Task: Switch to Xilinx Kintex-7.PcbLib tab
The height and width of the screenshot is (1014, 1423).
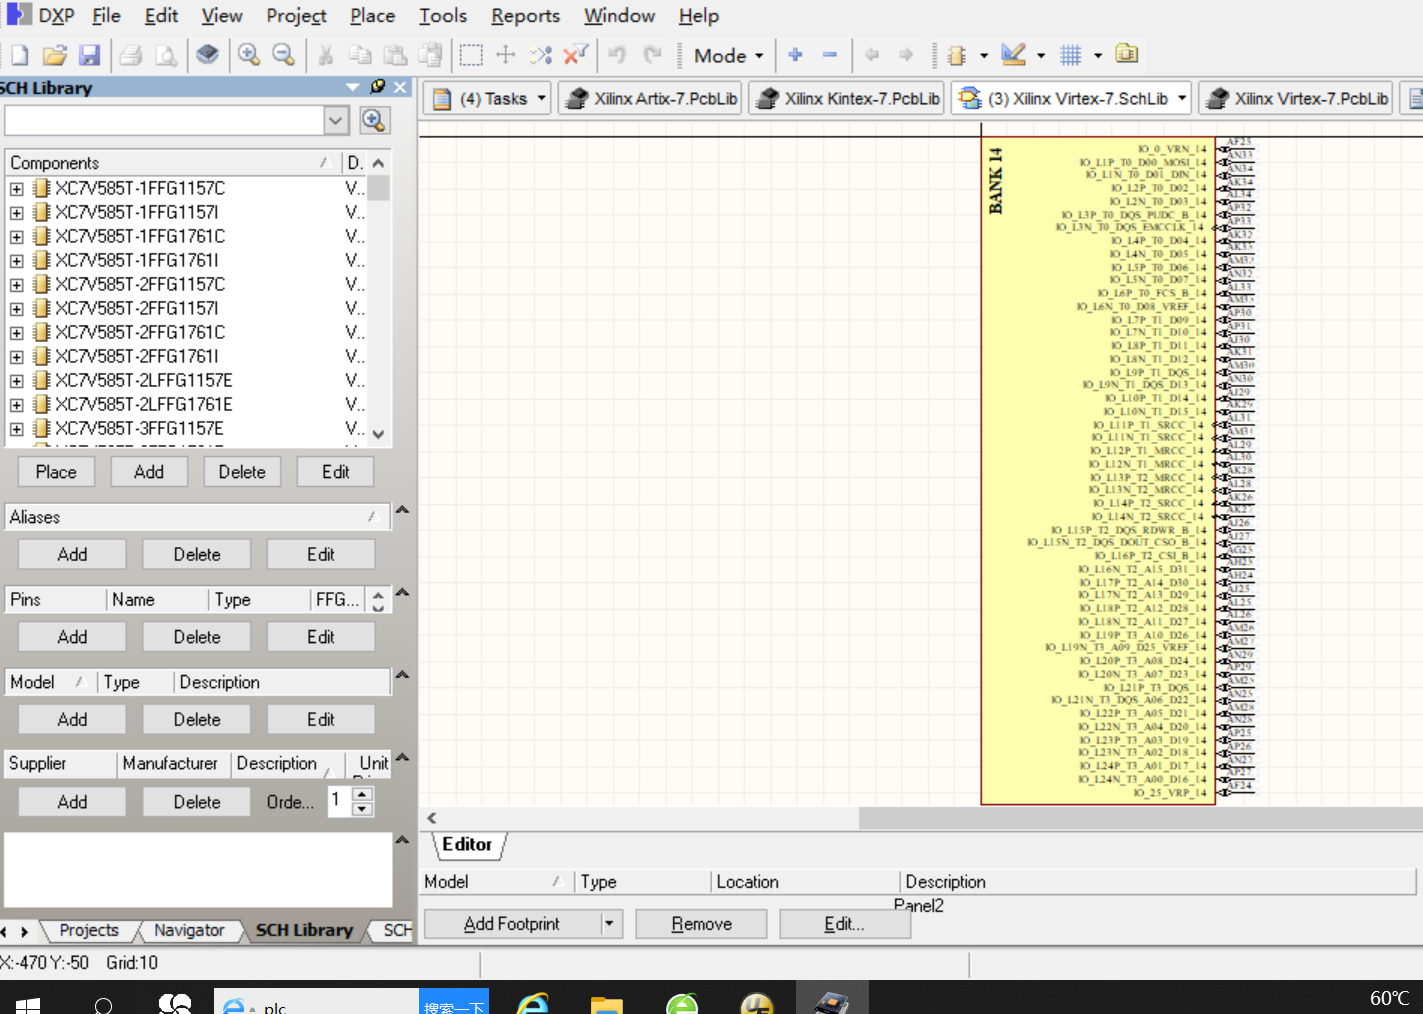Action: click(848, 98)
